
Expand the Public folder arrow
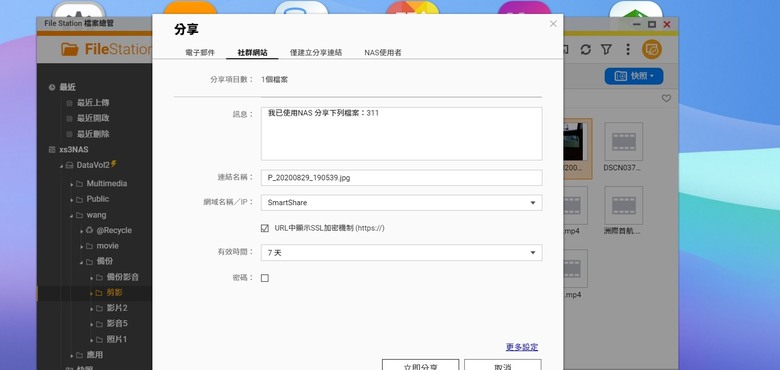[x=71, y=199]
